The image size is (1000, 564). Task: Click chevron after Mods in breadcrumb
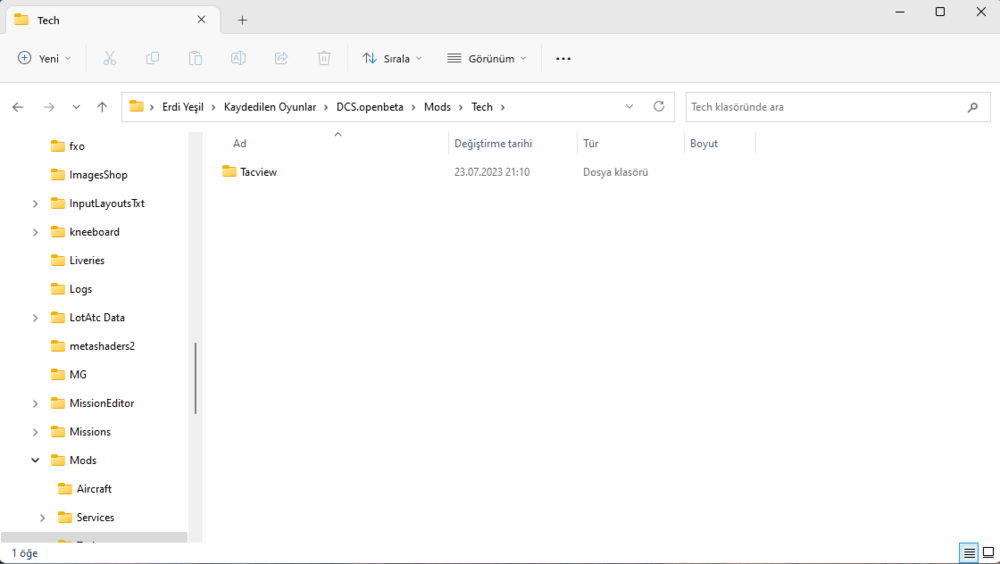pyautogui.click(x=460, y=107)
